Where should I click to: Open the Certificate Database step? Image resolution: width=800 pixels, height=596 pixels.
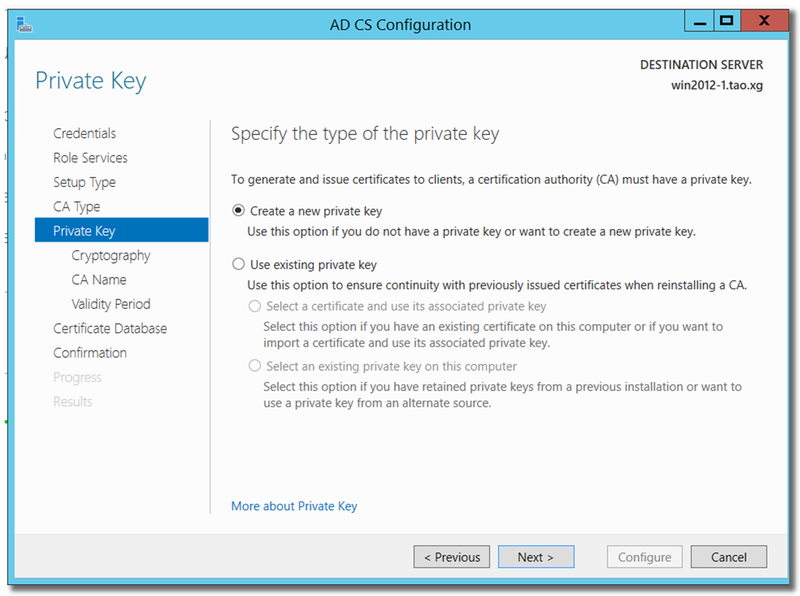110,329
